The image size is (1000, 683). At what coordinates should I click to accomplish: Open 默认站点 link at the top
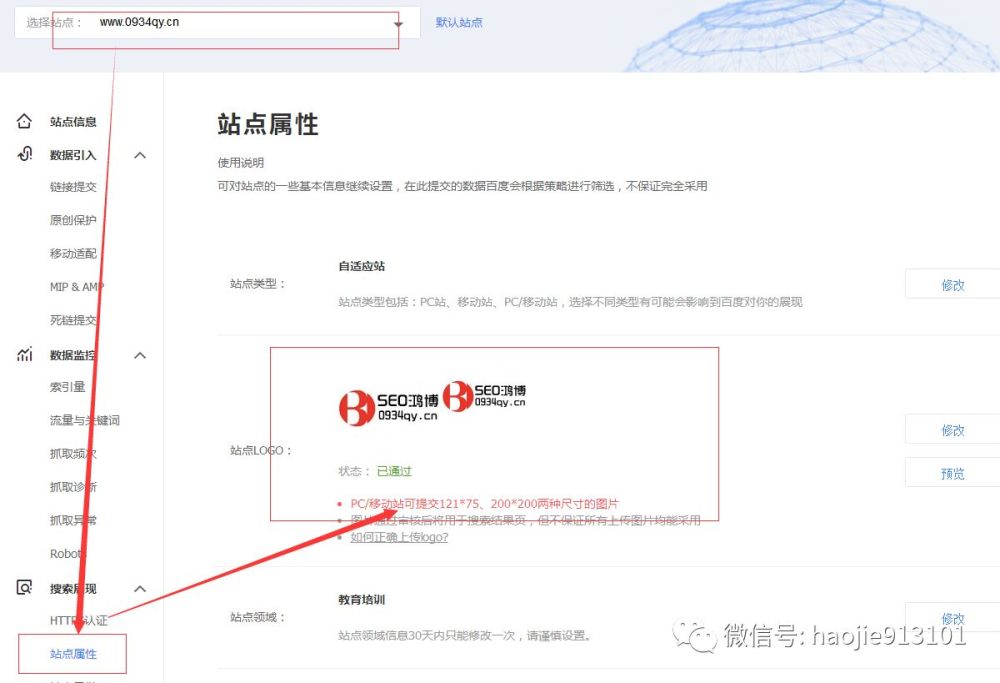[x=459, y=22]
